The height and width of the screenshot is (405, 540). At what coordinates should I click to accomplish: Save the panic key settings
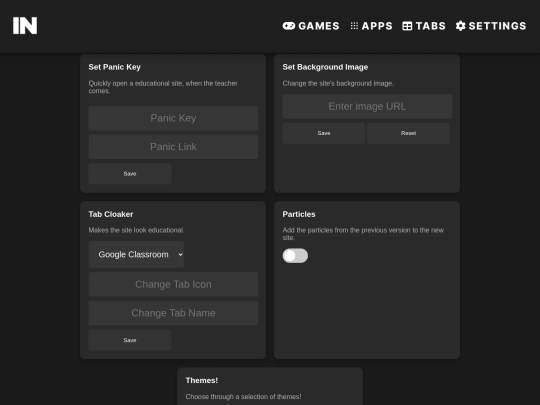pos(130,174)
